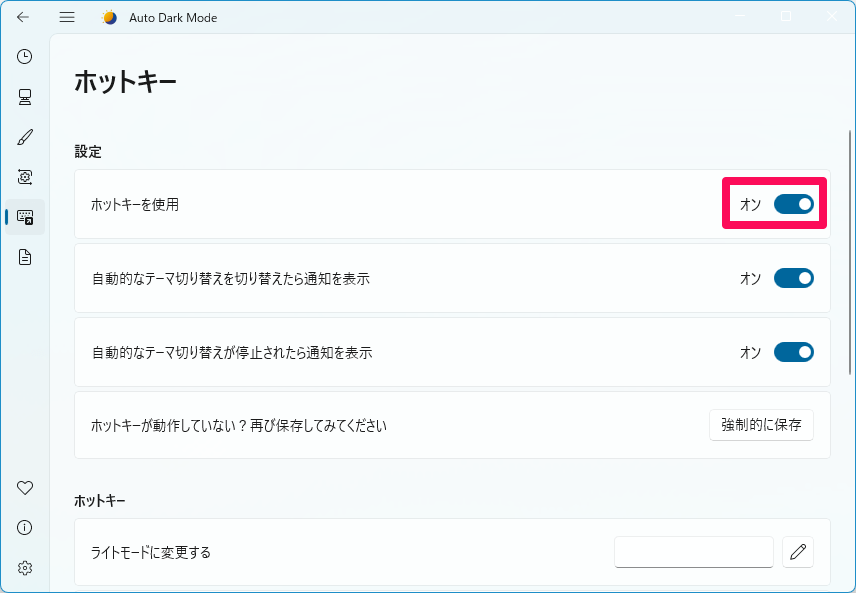This screenshot has width=856, height=593.
Task: Turn off the ホットキーを使用 toggle
Action: [793, 204]
